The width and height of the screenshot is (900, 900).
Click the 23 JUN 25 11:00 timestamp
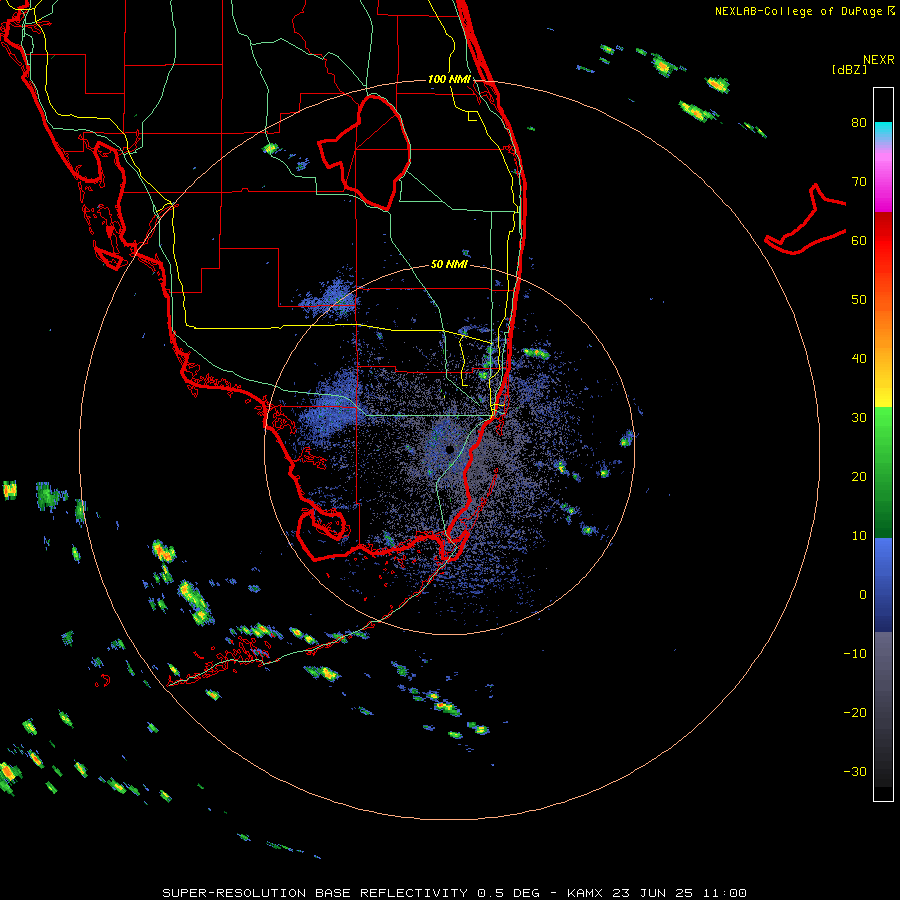680,893
